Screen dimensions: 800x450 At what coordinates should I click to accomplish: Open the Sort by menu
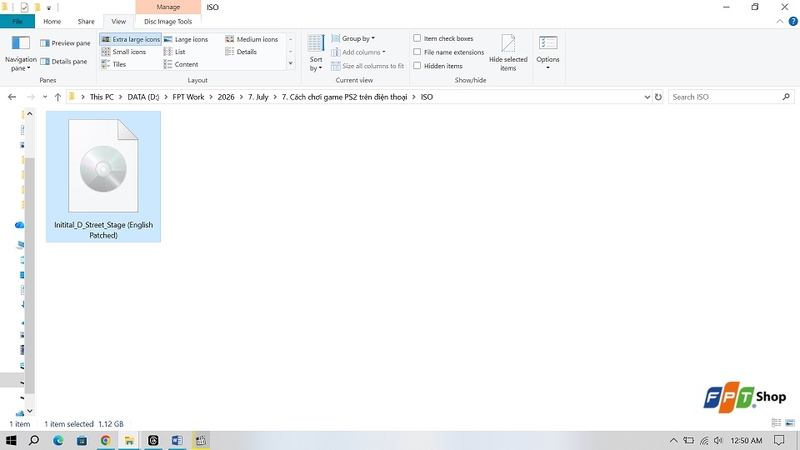coord(316,53)
